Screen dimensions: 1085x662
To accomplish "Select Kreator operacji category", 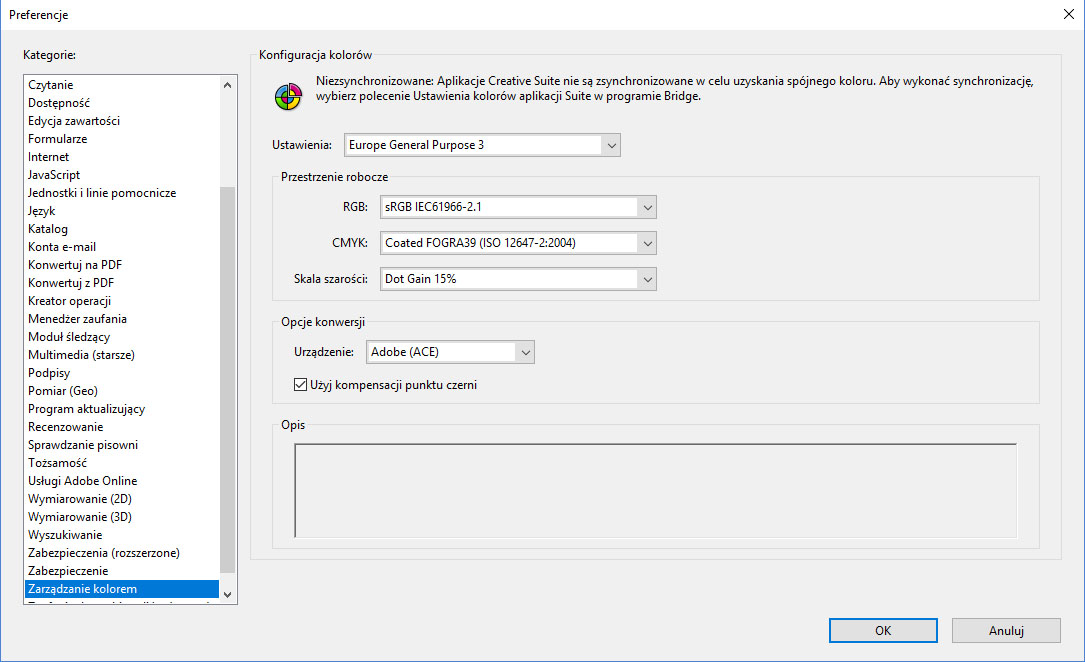I will [122, 300].
